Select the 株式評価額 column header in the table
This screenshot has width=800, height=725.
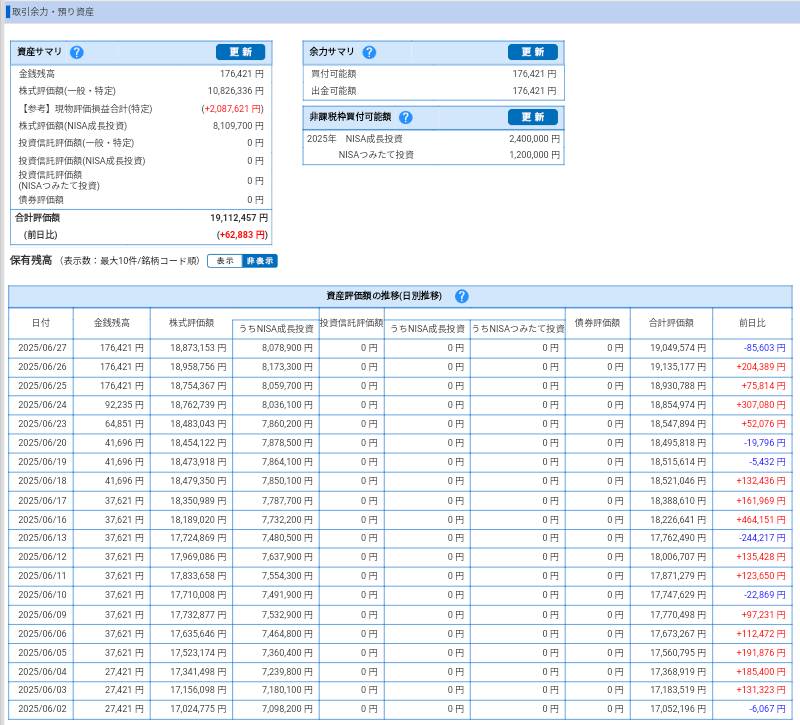coord(191,323)
